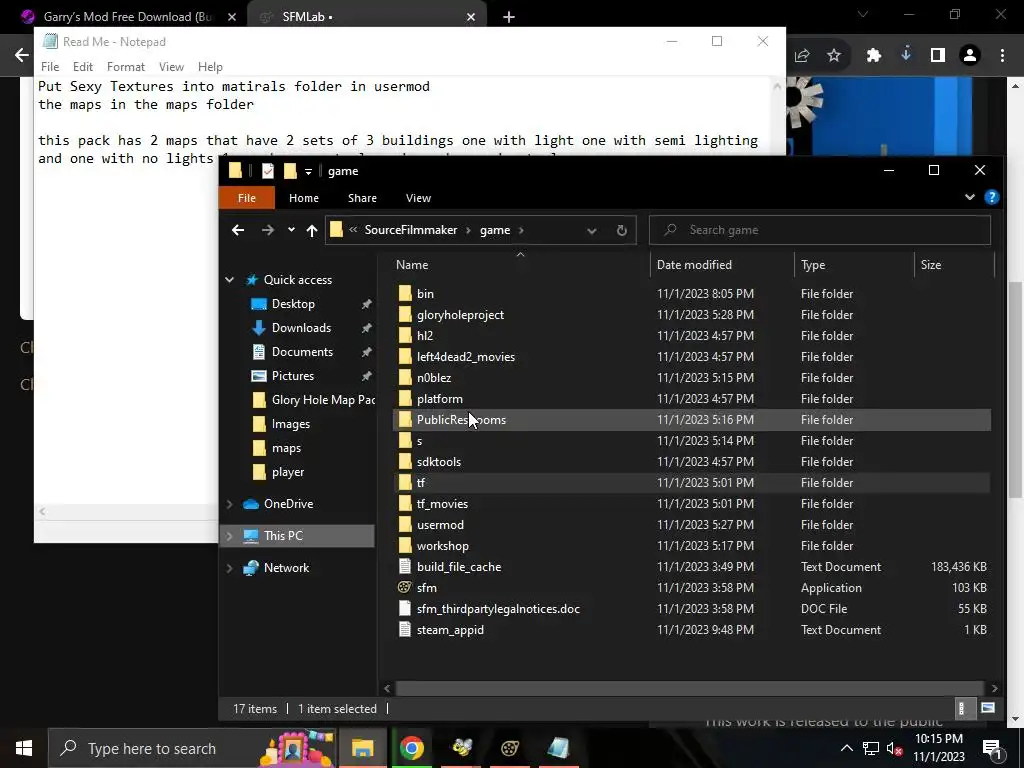Go up one folder level
The width and height of the screenshot is (1024, 768).
coord(312,230)
